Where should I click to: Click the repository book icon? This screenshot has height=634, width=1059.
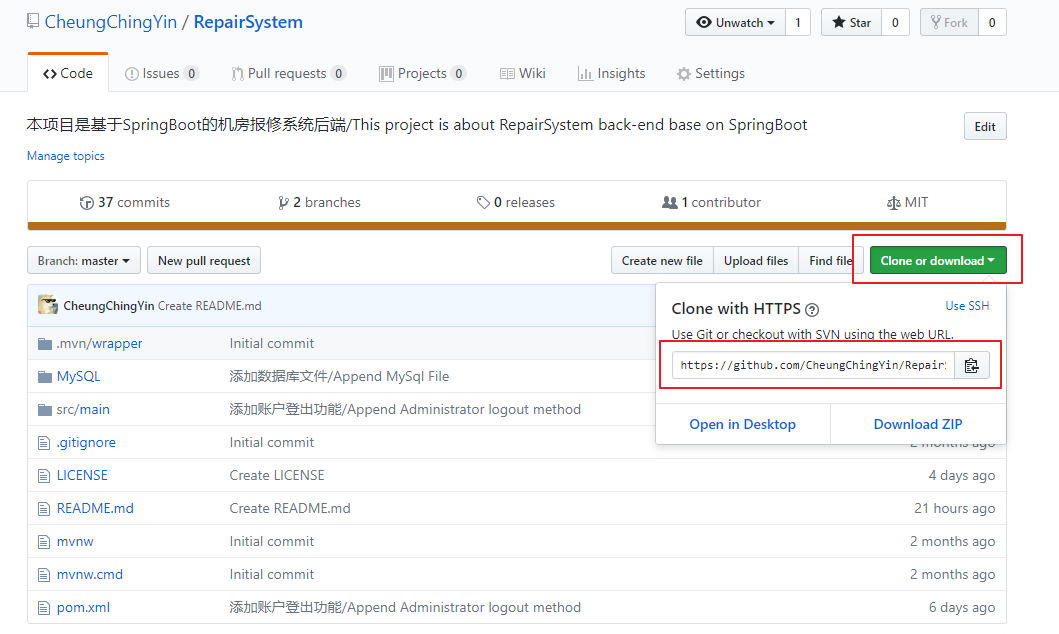tap(32, 22)
